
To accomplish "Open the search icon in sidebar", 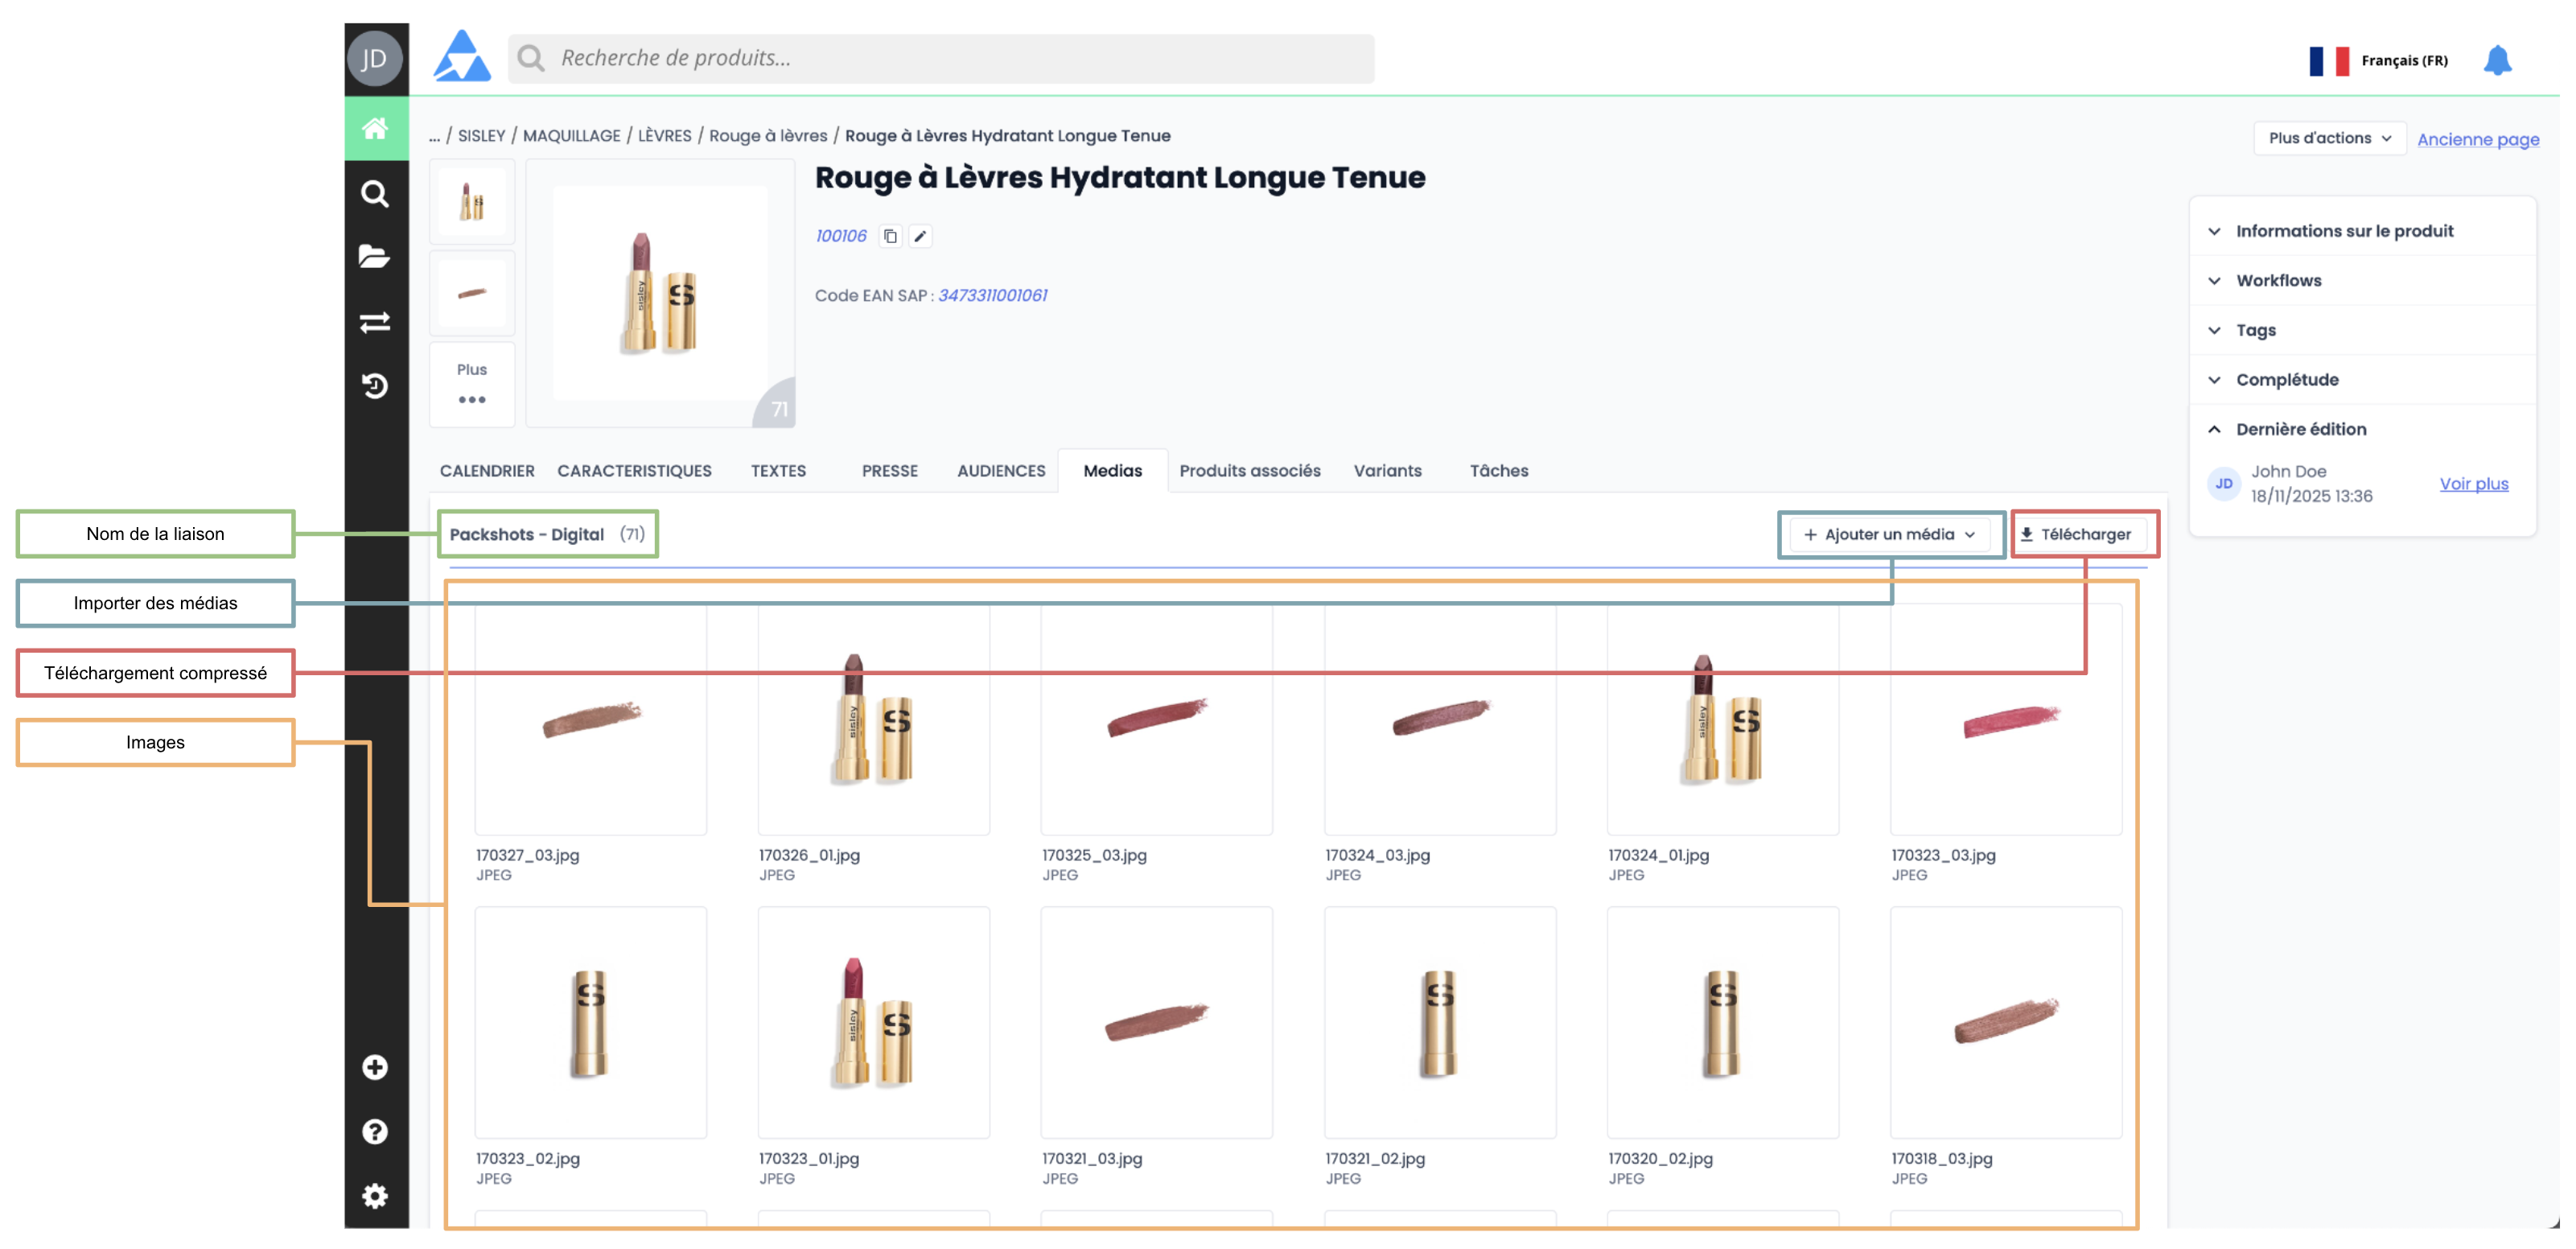I will point(376,194).
